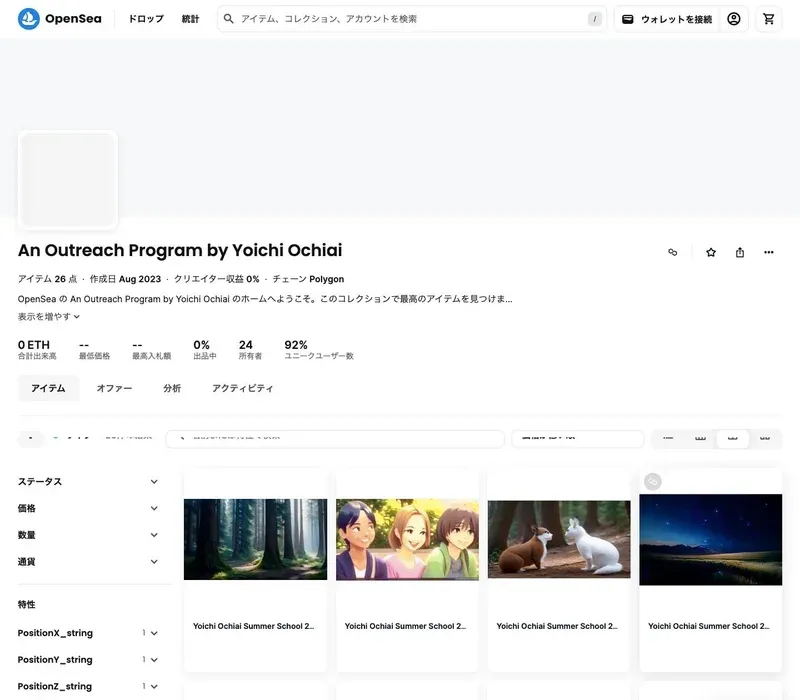Open the squirrel and rabbit NFT thumbnail
The height and width of the screenshot is (700, 800).
tap(559, 539)
